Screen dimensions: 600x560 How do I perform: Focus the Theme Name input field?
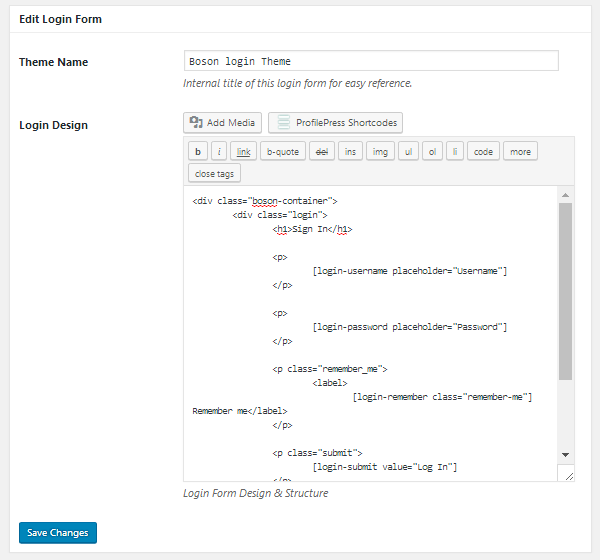tap(371, 61)
